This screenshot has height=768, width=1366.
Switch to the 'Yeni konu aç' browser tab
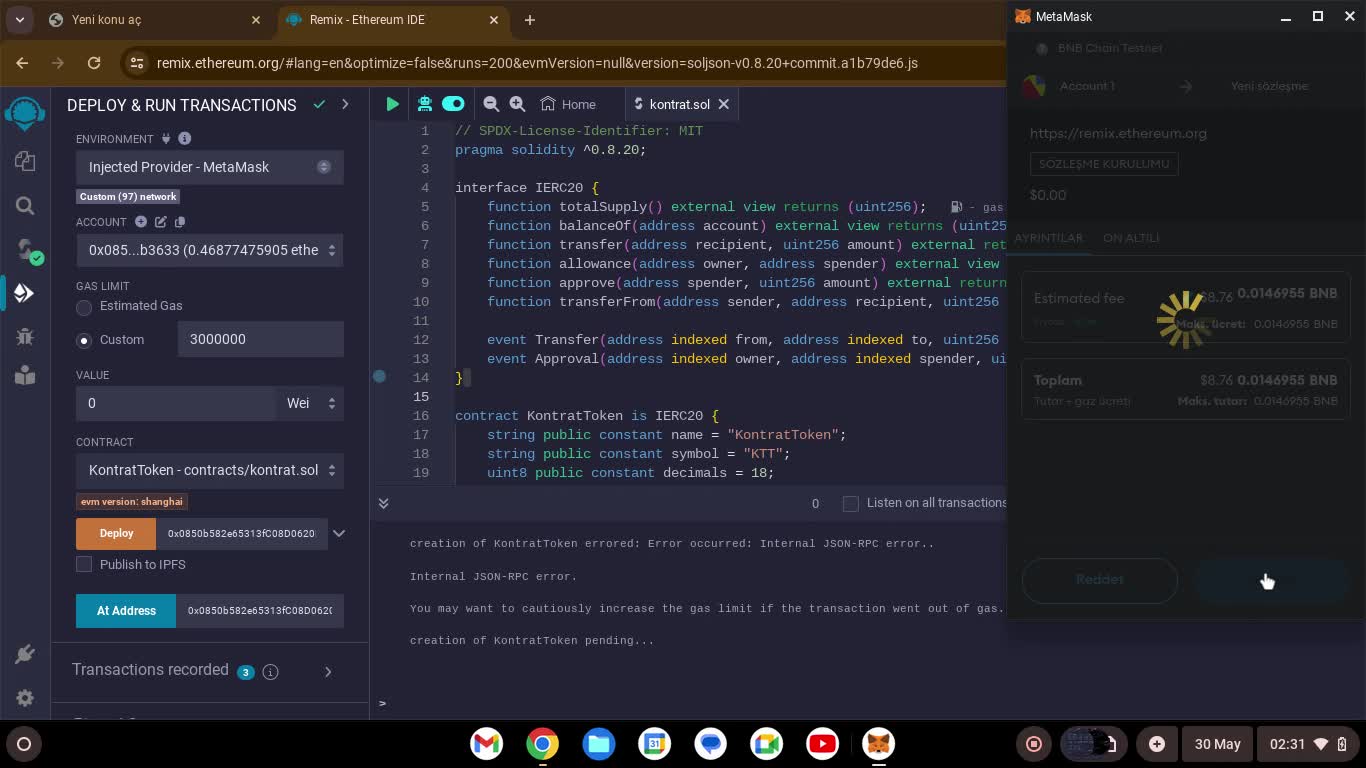coord(155,19)
